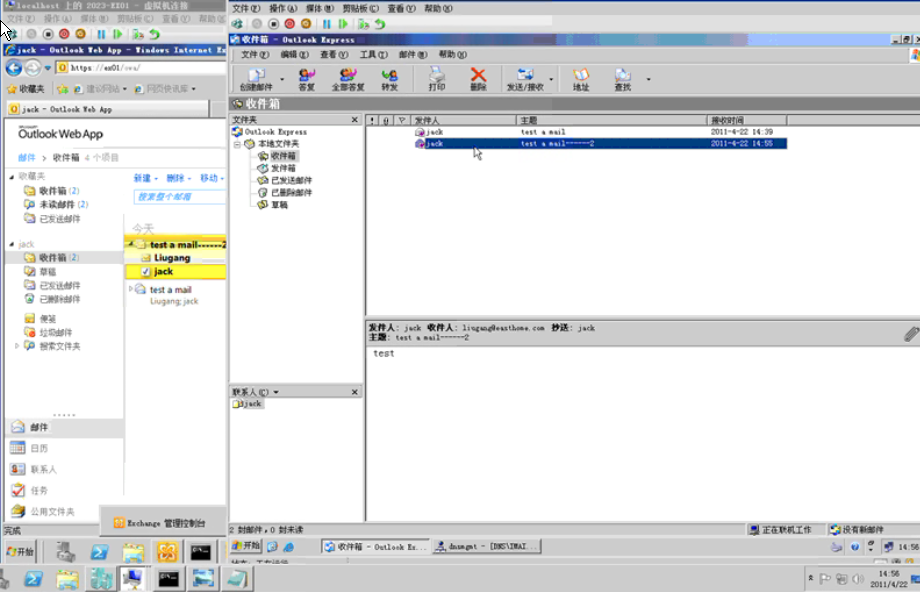Click Pause icon in Outlook Express VM toolbar
This screenshot has width=920, height=592.
(x=327, y=24)
